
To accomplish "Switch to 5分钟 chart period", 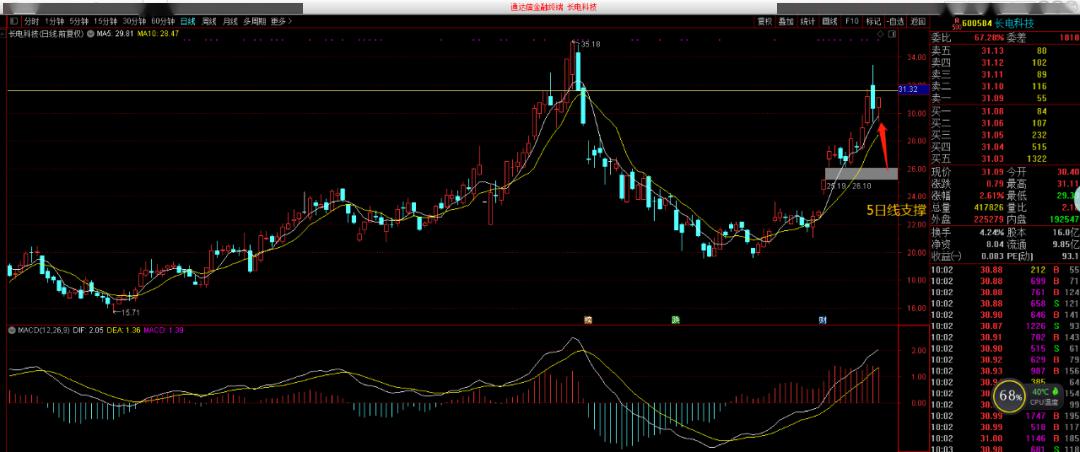I will coord(78,20).
